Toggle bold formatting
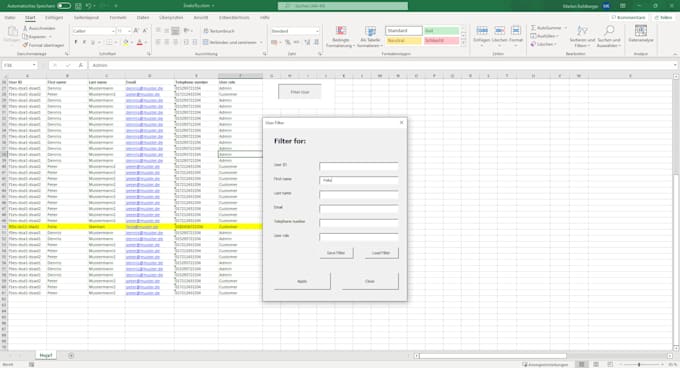680x368 pixels. [x=76, y=42]
